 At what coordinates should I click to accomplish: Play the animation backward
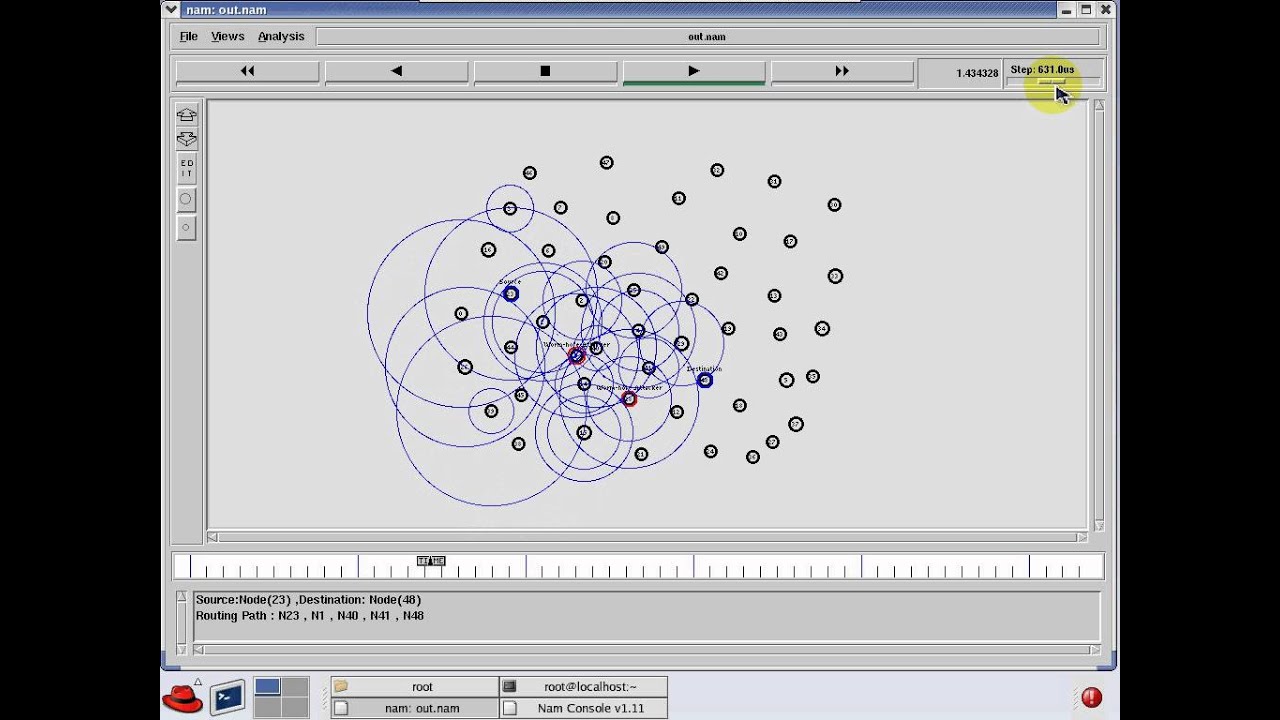pyautogui.click(x=396, y=71)
